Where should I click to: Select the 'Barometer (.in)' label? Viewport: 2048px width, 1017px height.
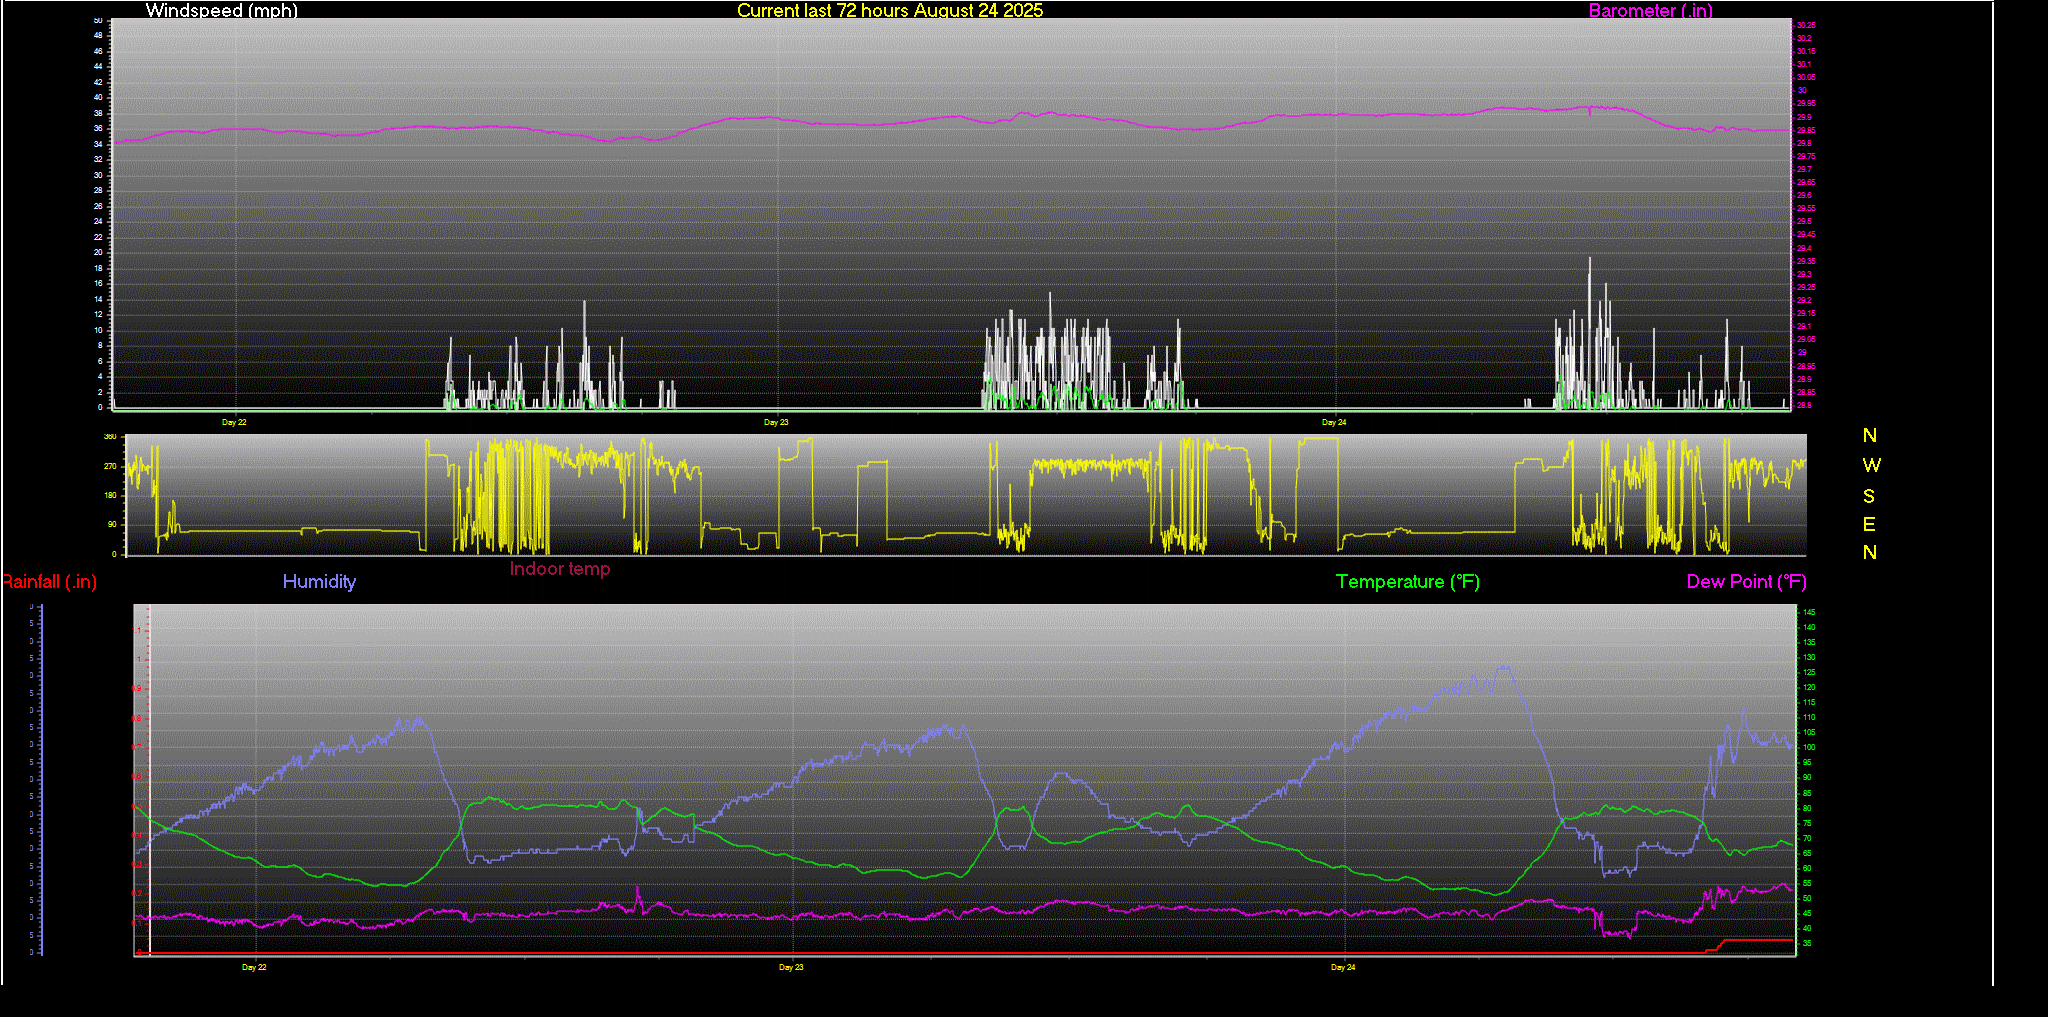1650,10
